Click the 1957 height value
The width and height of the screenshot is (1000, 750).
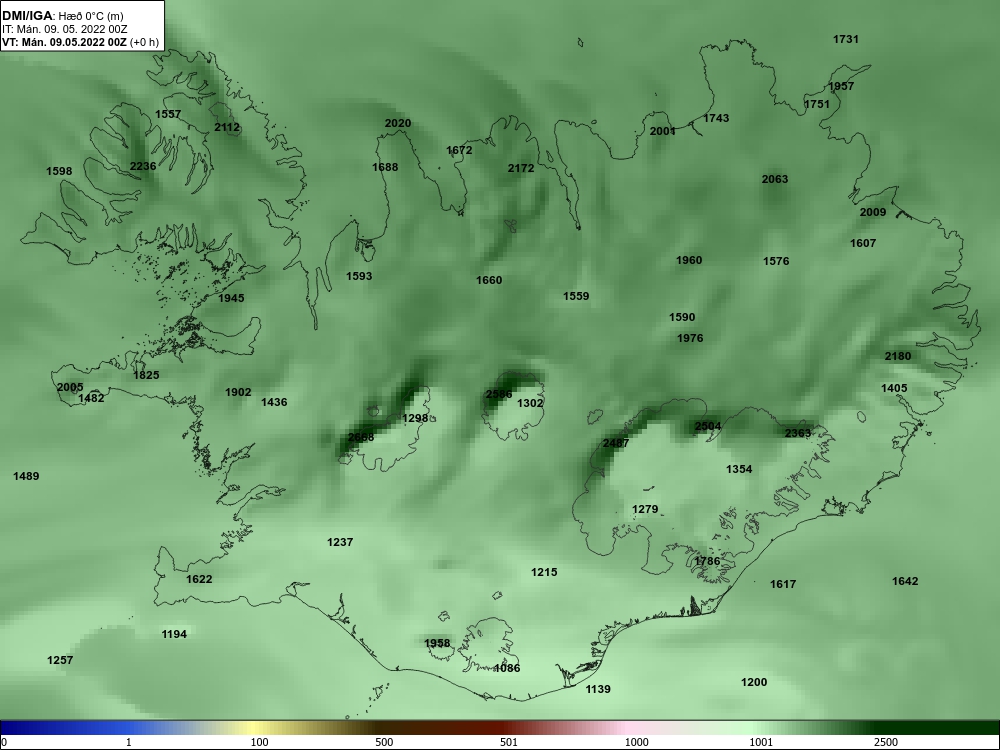[841, 86]
